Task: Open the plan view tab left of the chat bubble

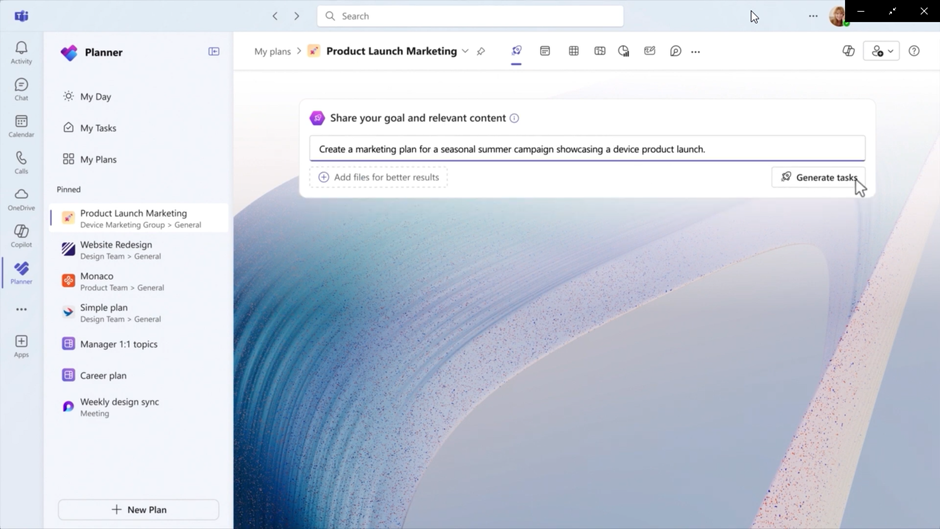Action: [x=649, y=52]
